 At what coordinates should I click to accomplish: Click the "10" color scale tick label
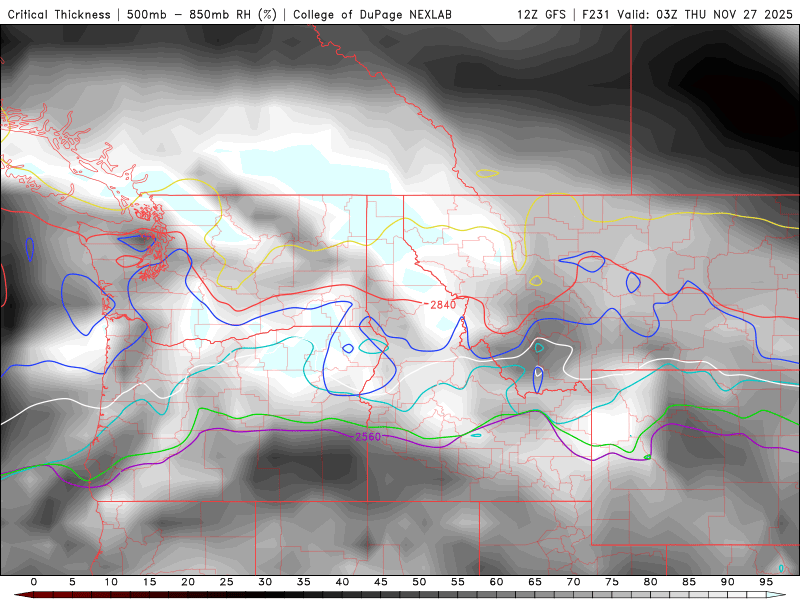tap(111, 582)
